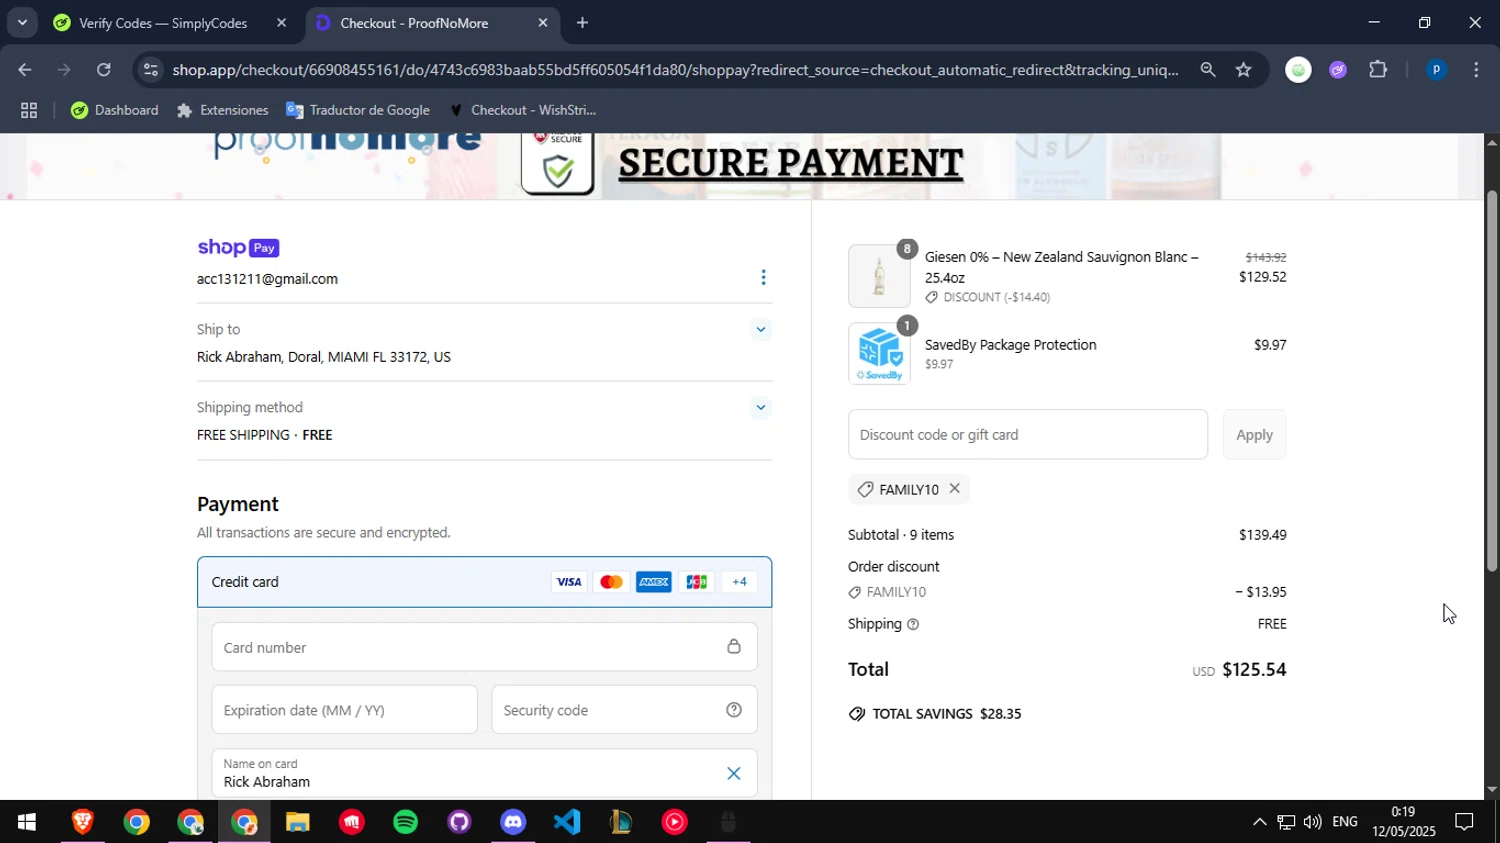
Task: Click the ProofNoMore store logo
Action: click(x=348, y=143)
